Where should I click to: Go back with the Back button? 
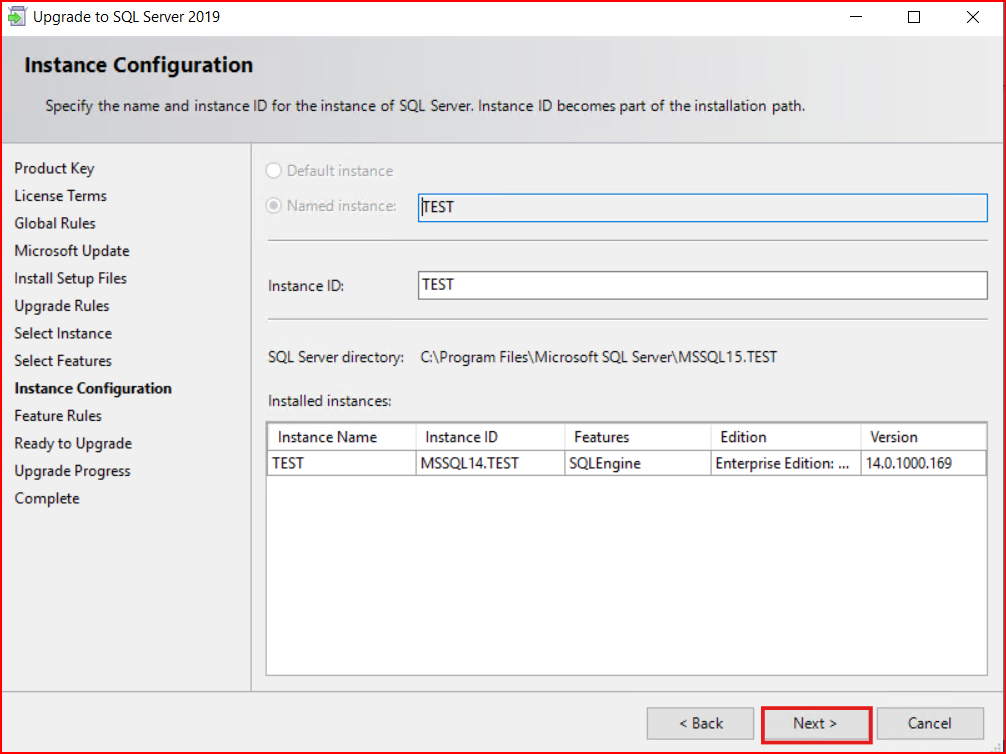pyautogui.click(x=700, y=723)
